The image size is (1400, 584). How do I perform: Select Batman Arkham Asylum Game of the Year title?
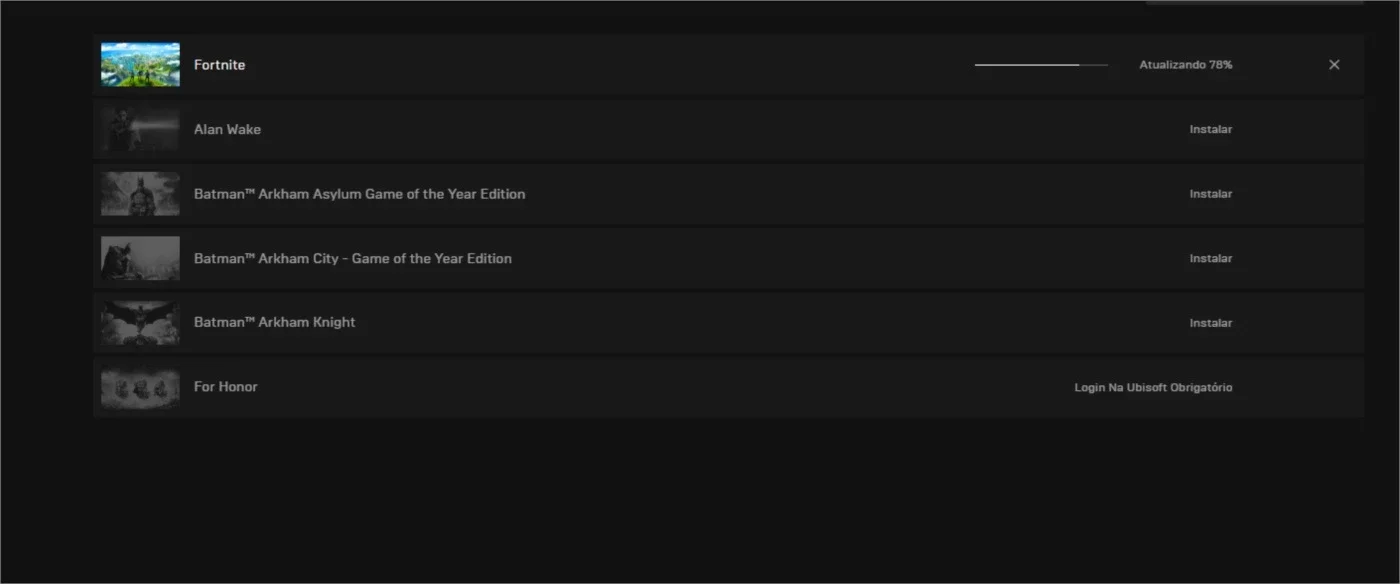(x=359, y=194)
